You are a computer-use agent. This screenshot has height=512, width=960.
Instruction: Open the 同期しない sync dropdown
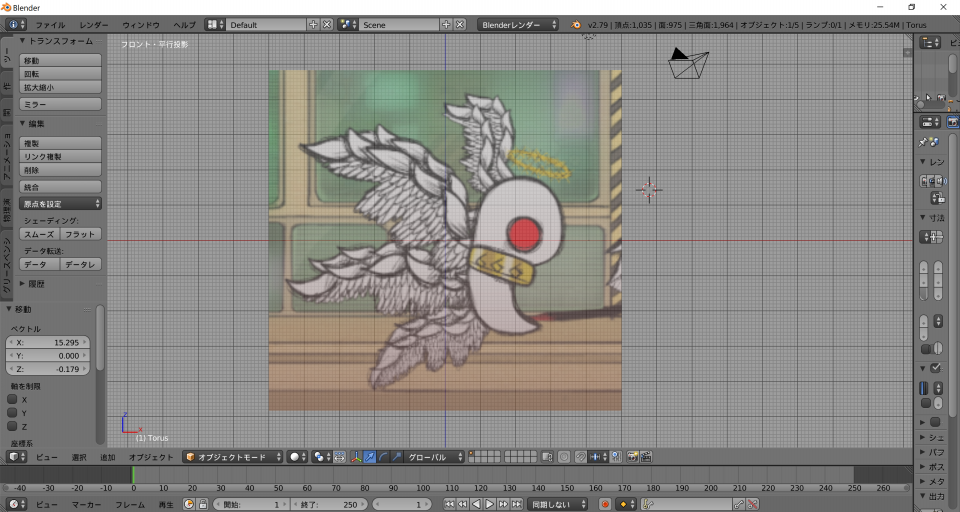point(557,504)
